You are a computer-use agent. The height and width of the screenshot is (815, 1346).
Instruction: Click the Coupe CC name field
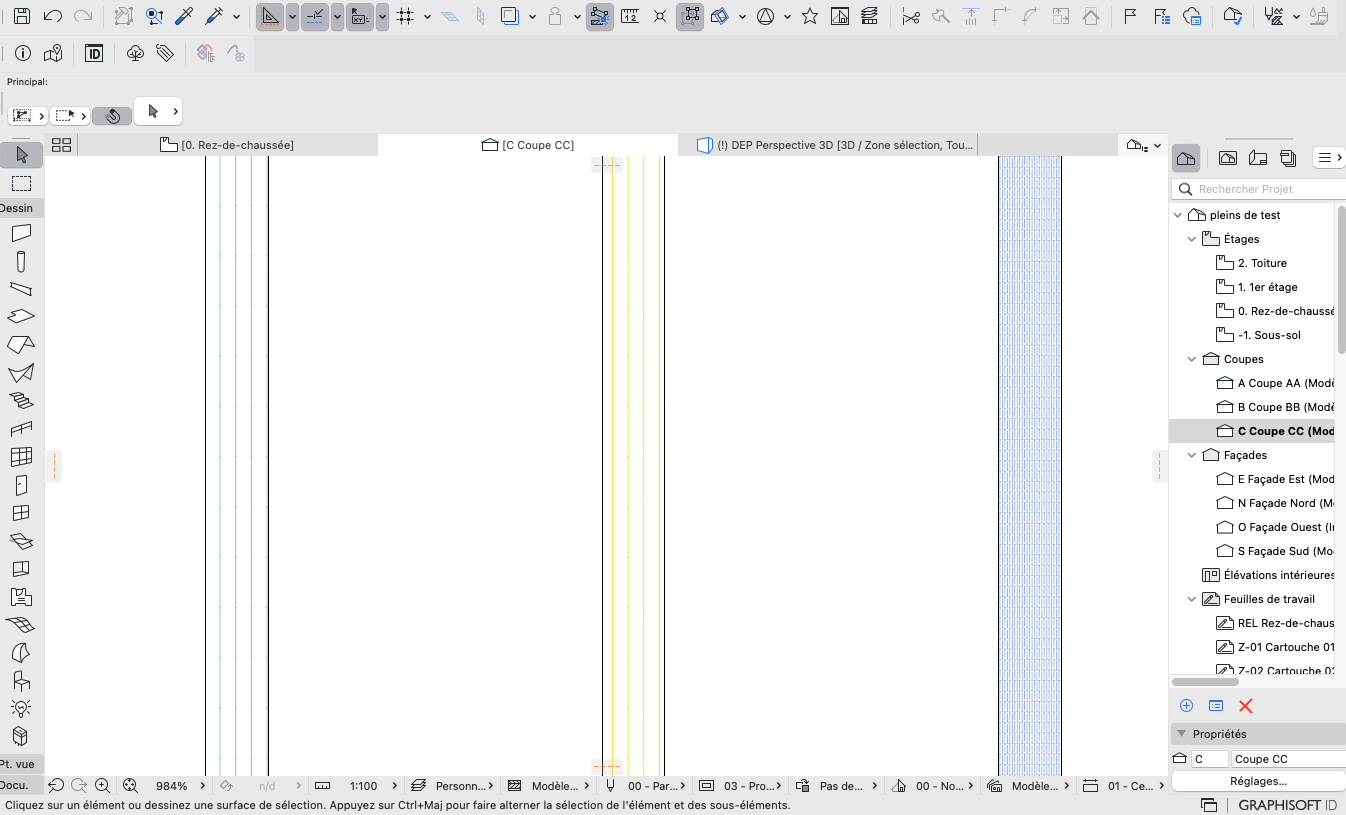tap(1288, 759)
